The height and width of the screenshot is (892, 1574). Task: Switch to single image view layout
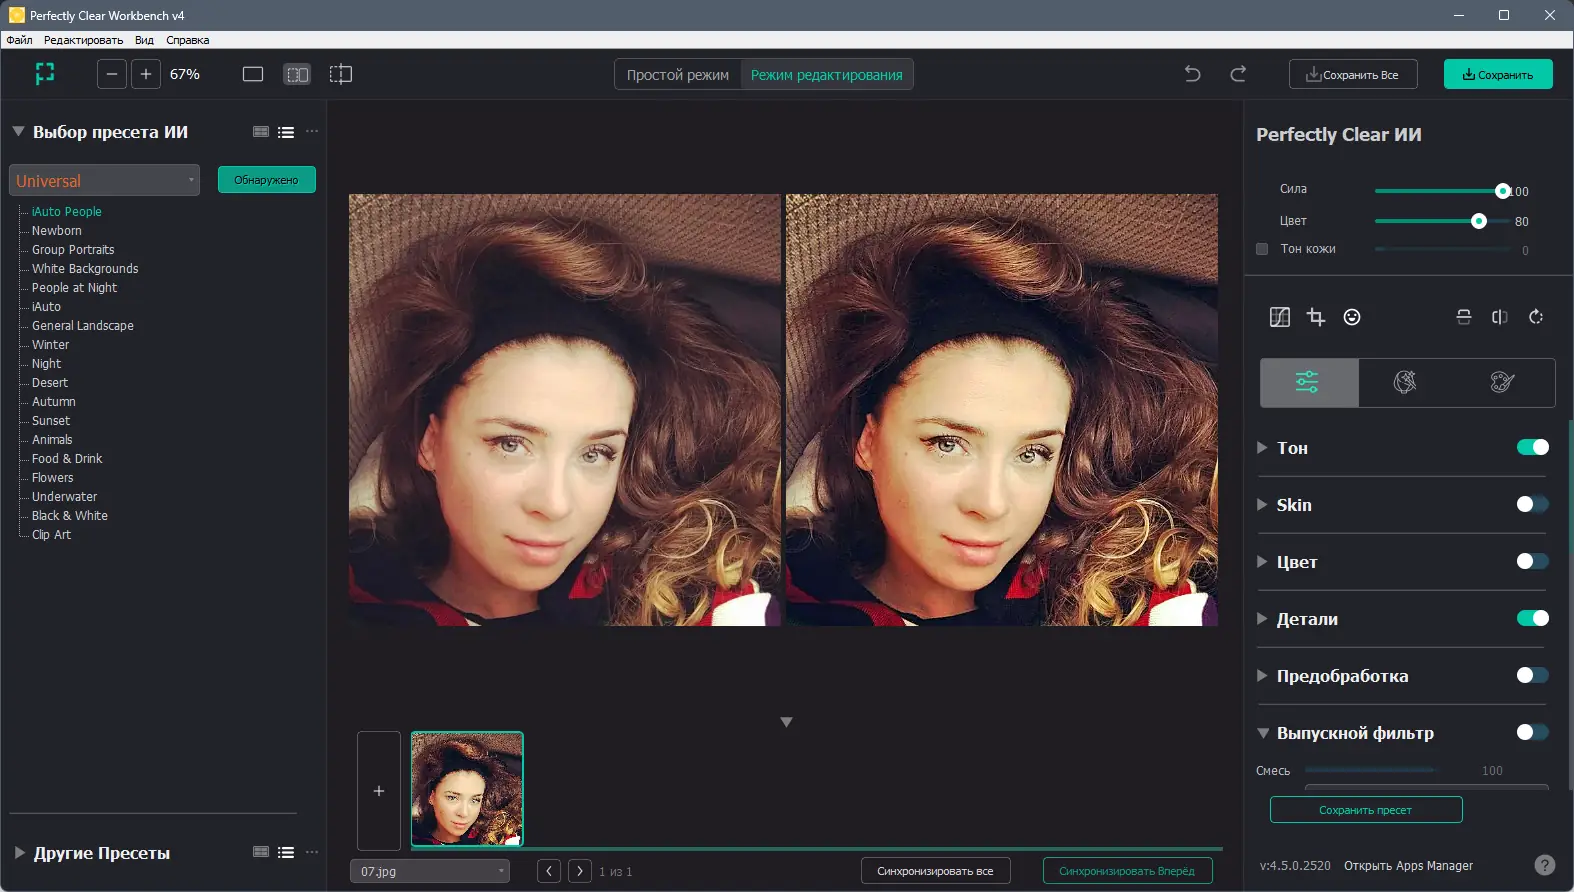coord(253,74)
